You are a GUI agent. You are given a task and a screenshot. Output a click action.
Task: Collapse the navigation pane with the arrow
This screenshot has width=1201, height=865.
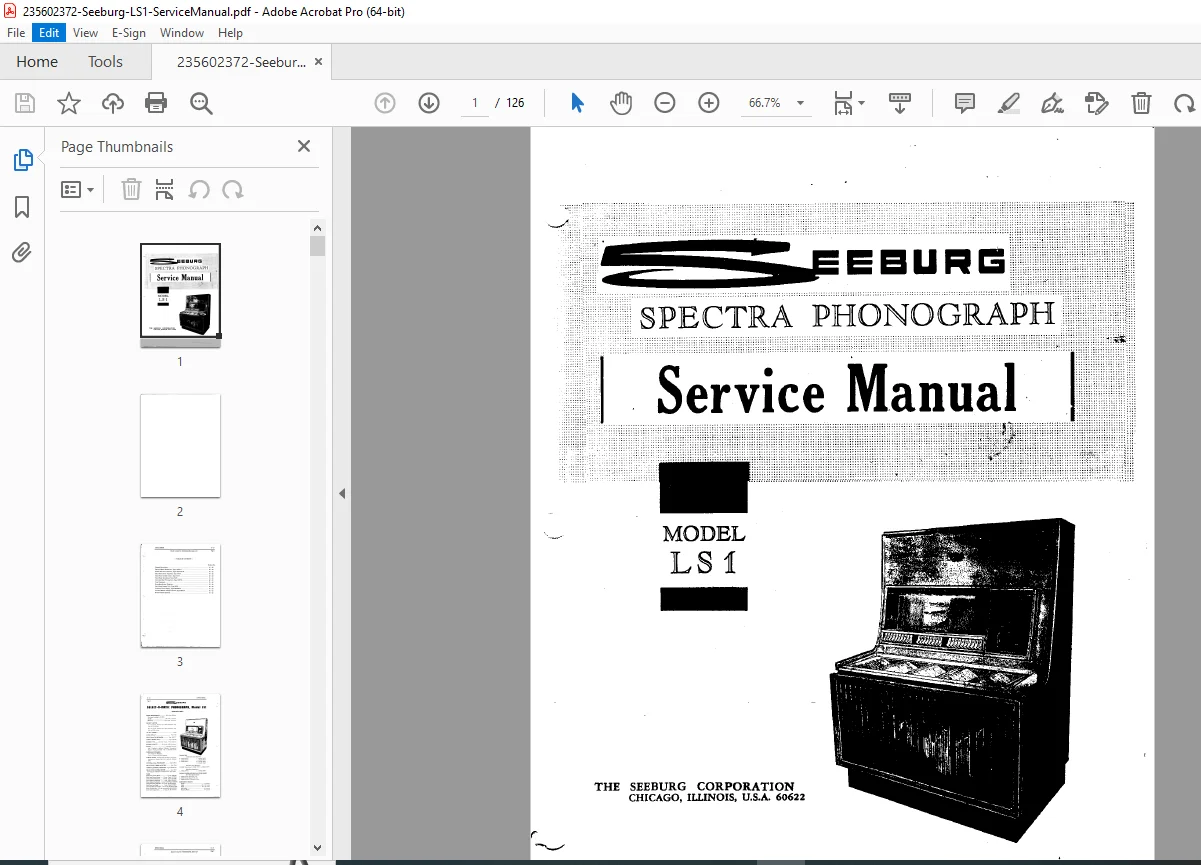(x=342, y=493)
